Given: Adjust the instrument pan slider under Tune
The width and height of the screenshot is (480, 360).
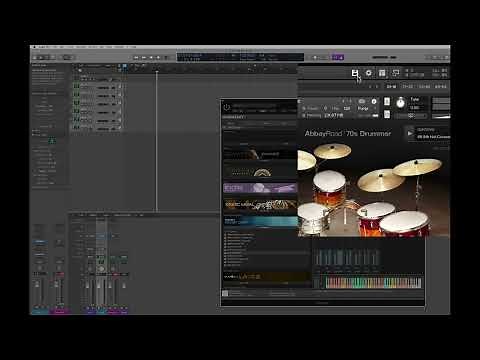Looking at the screenshot, I should 411,116.
